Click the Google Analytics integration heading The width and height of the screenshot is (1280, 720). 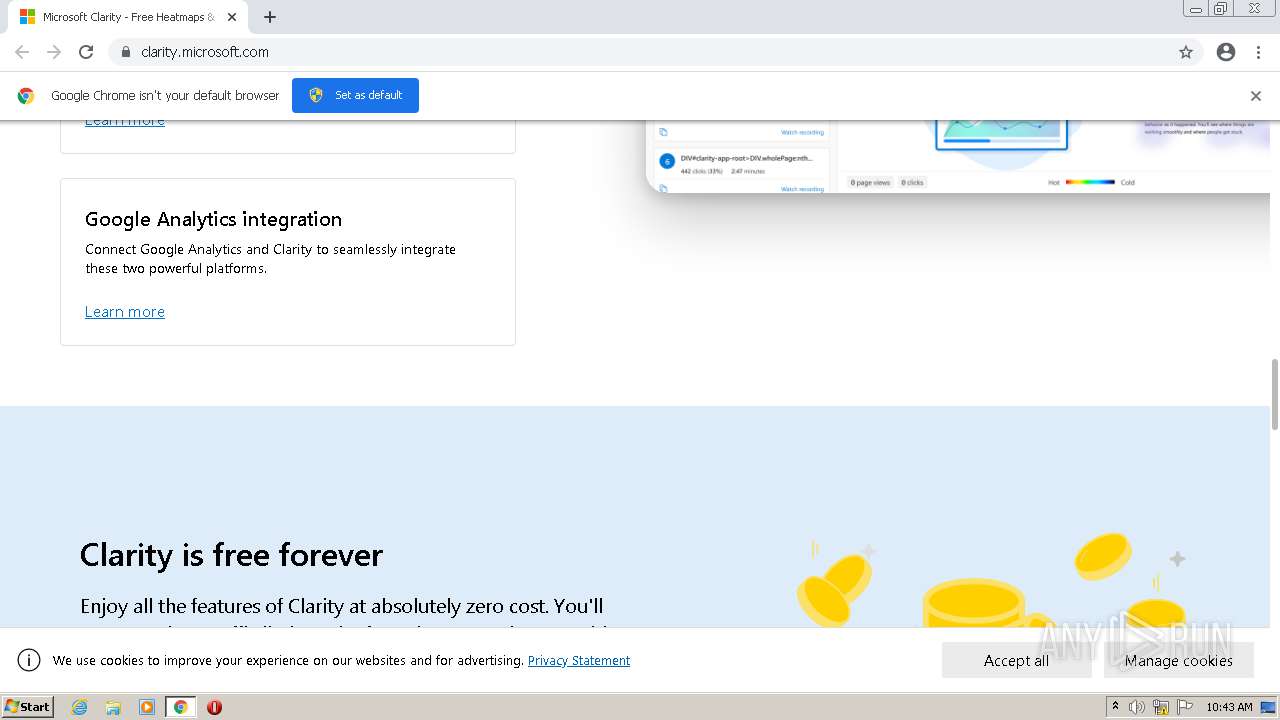pyautogui.click(x=213, y=219)
